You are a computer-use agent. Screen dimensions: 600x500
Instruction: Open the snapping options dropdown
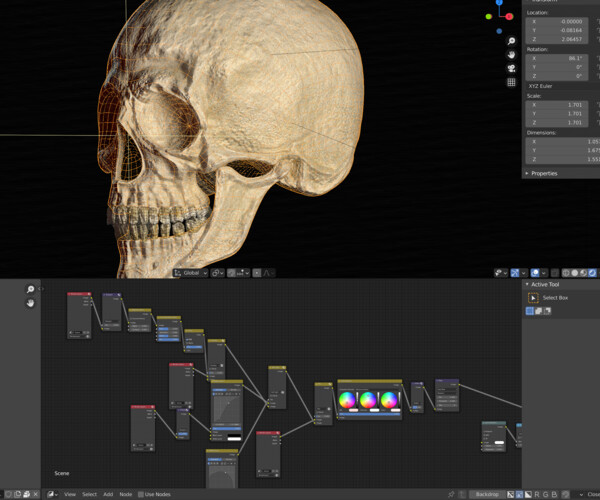(x=243, y=273)
